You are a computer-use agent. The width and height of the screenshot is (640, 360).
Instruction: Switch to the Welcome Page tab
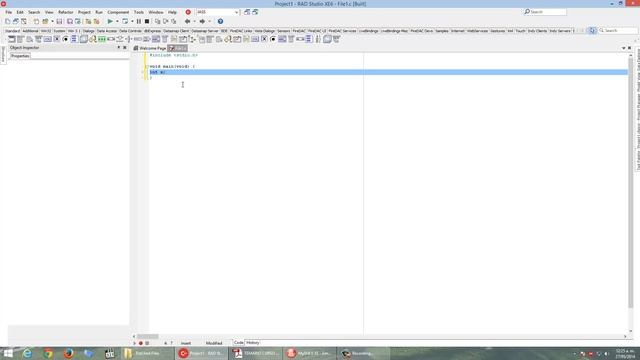tap(150, 48)
